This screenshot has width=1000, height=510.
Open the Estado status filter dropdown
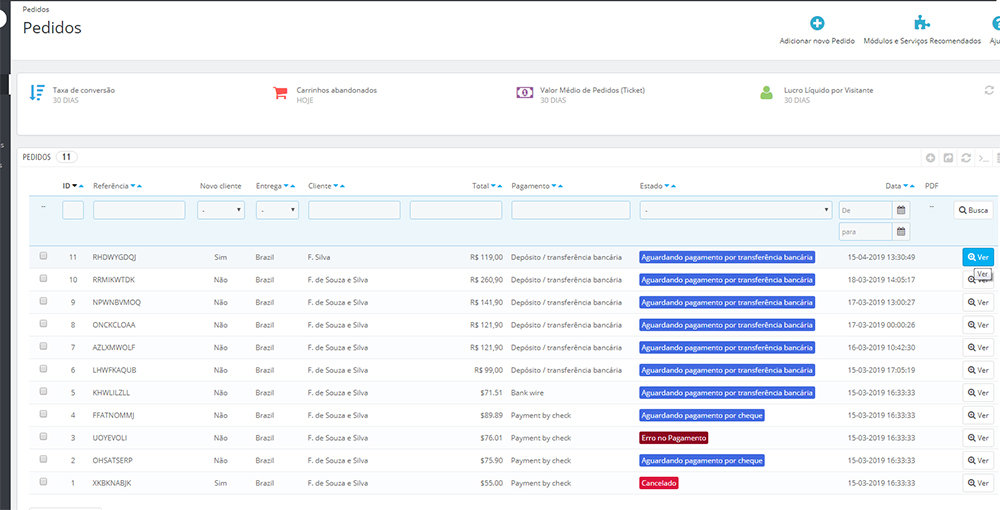(x=736, y=210)
